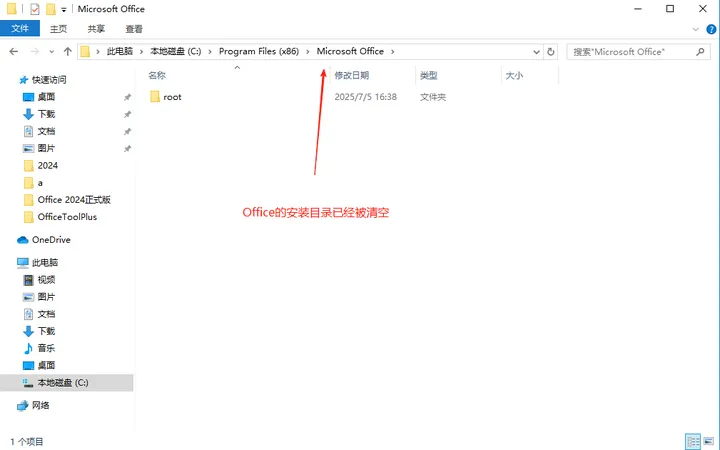Open the OfficeToolPlus folder in sidebar
This screenshot has width=720, height=450.
coord(67,217)
